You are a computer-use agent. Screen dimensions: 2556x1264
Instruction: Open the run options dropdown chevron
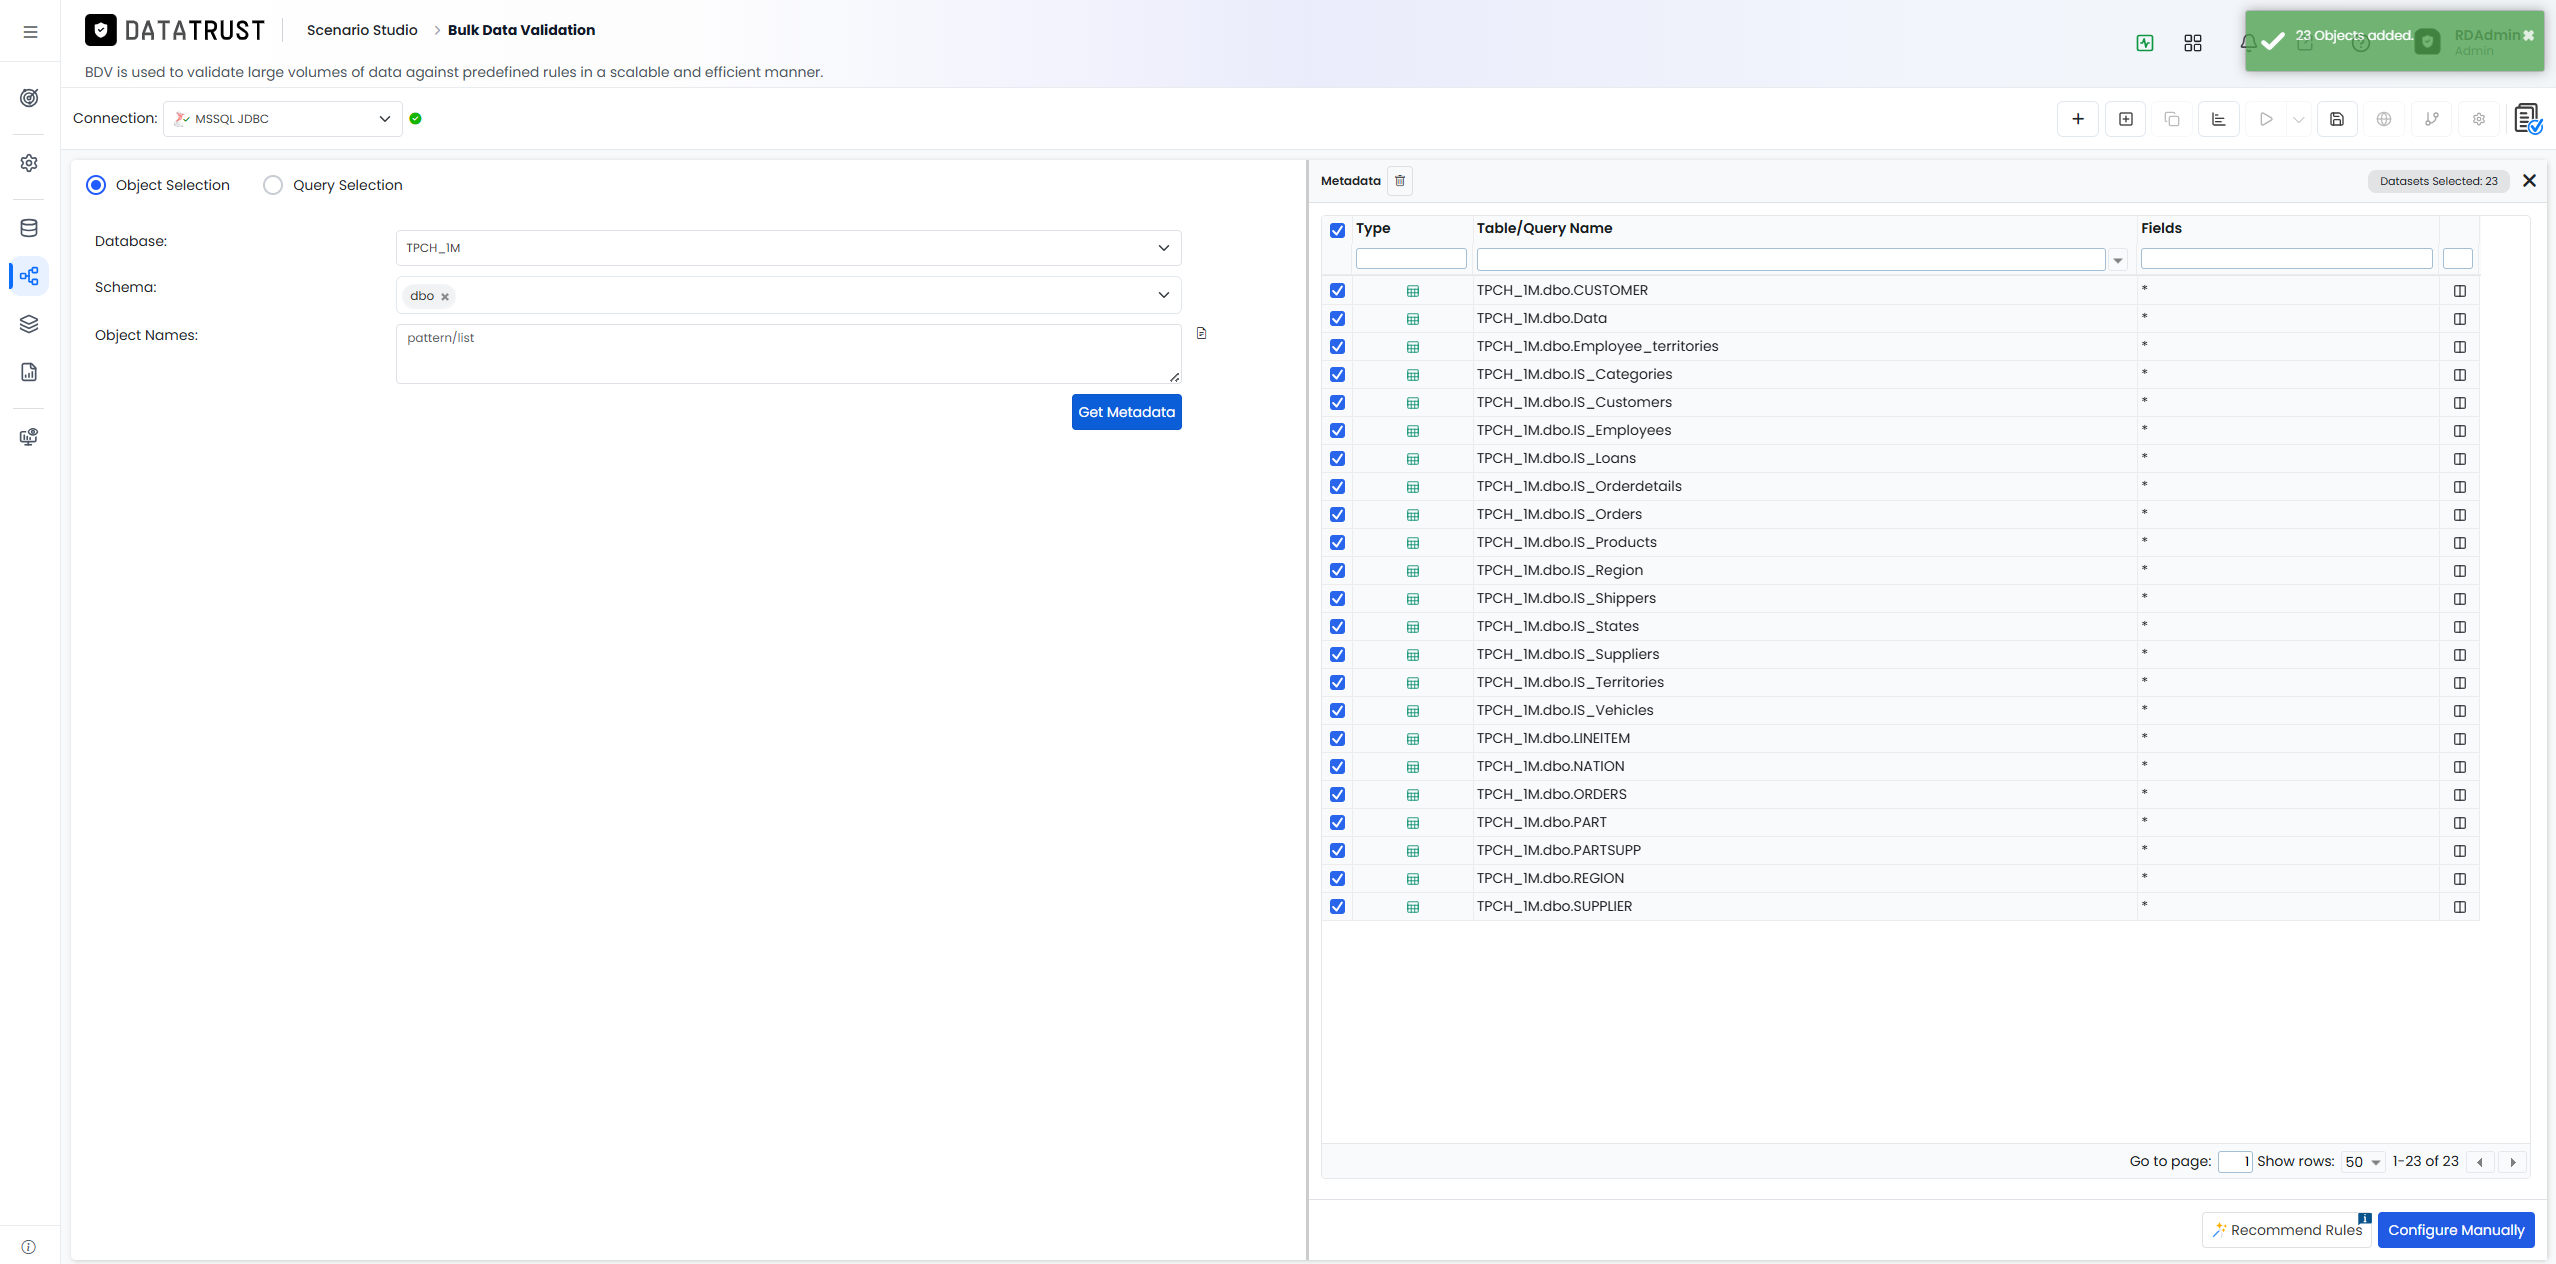pyautogui.click(x=2298, y=119)
